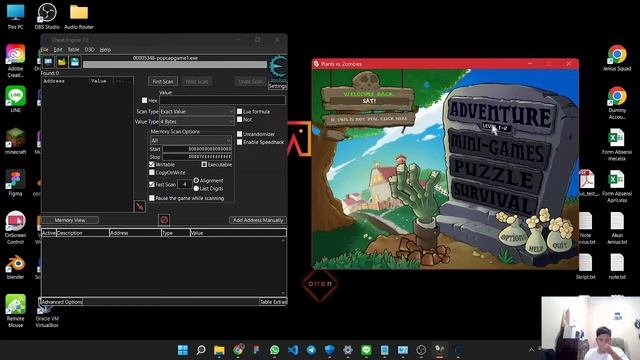Select the Form Absensi mei.xlsx file icon

coord(617,144)
